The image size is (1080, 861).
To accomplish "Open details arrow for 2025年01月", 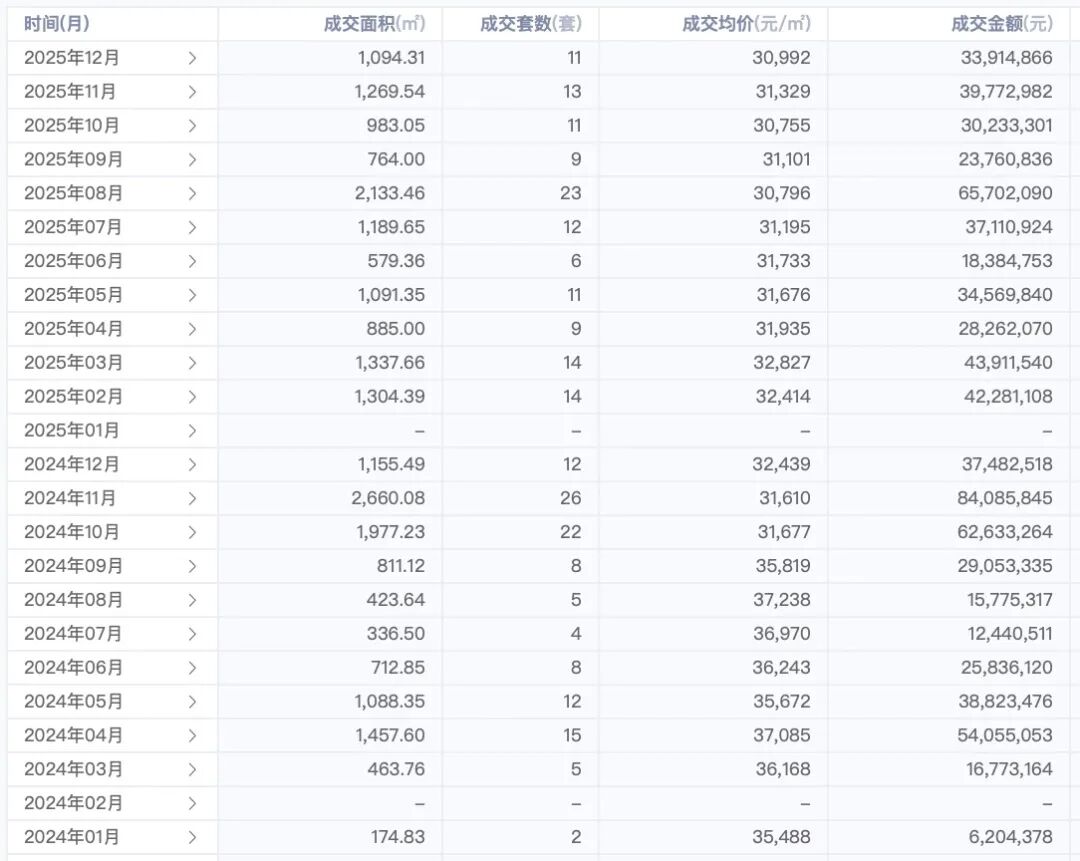I will [x=192, y=431].
